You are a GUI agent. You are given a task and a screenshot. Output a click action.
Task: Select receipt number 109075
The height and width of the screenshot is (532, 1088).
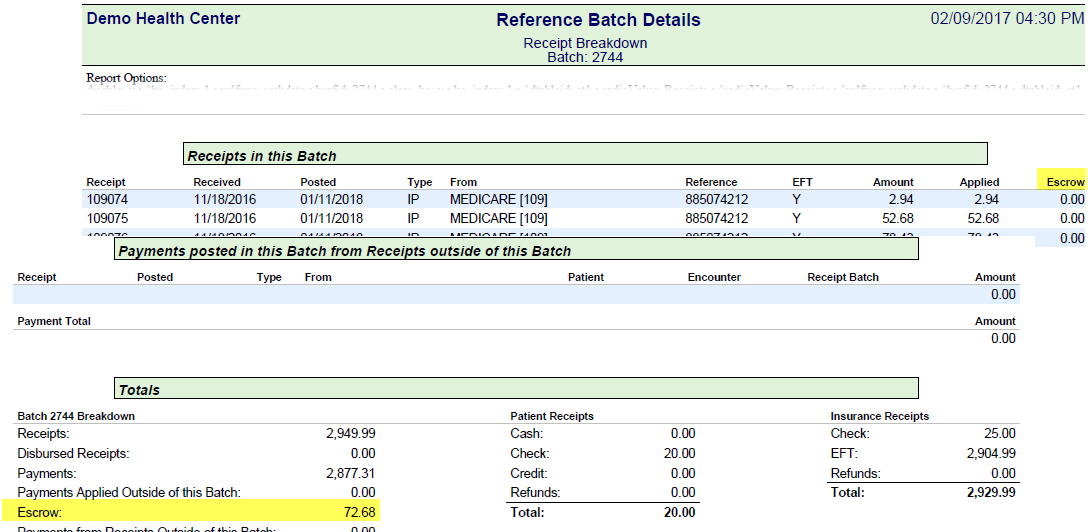pyautogui.click(x=107, y=218)
